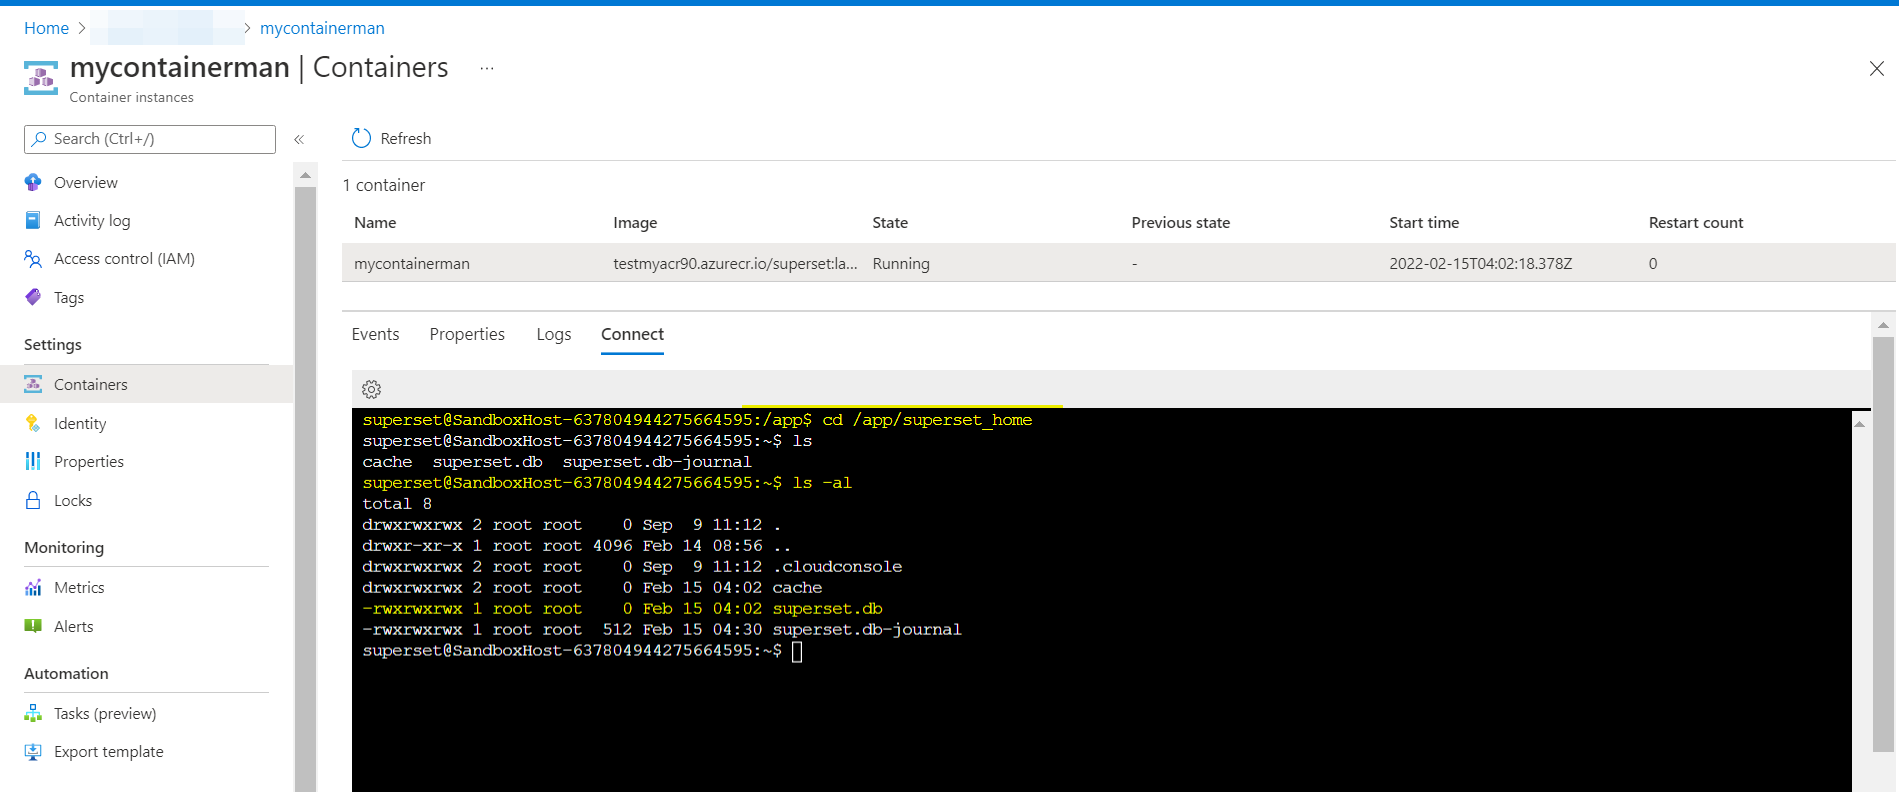The image size is (1899, 792).
Task: Click the Running state cell
Action: [901, 263]
